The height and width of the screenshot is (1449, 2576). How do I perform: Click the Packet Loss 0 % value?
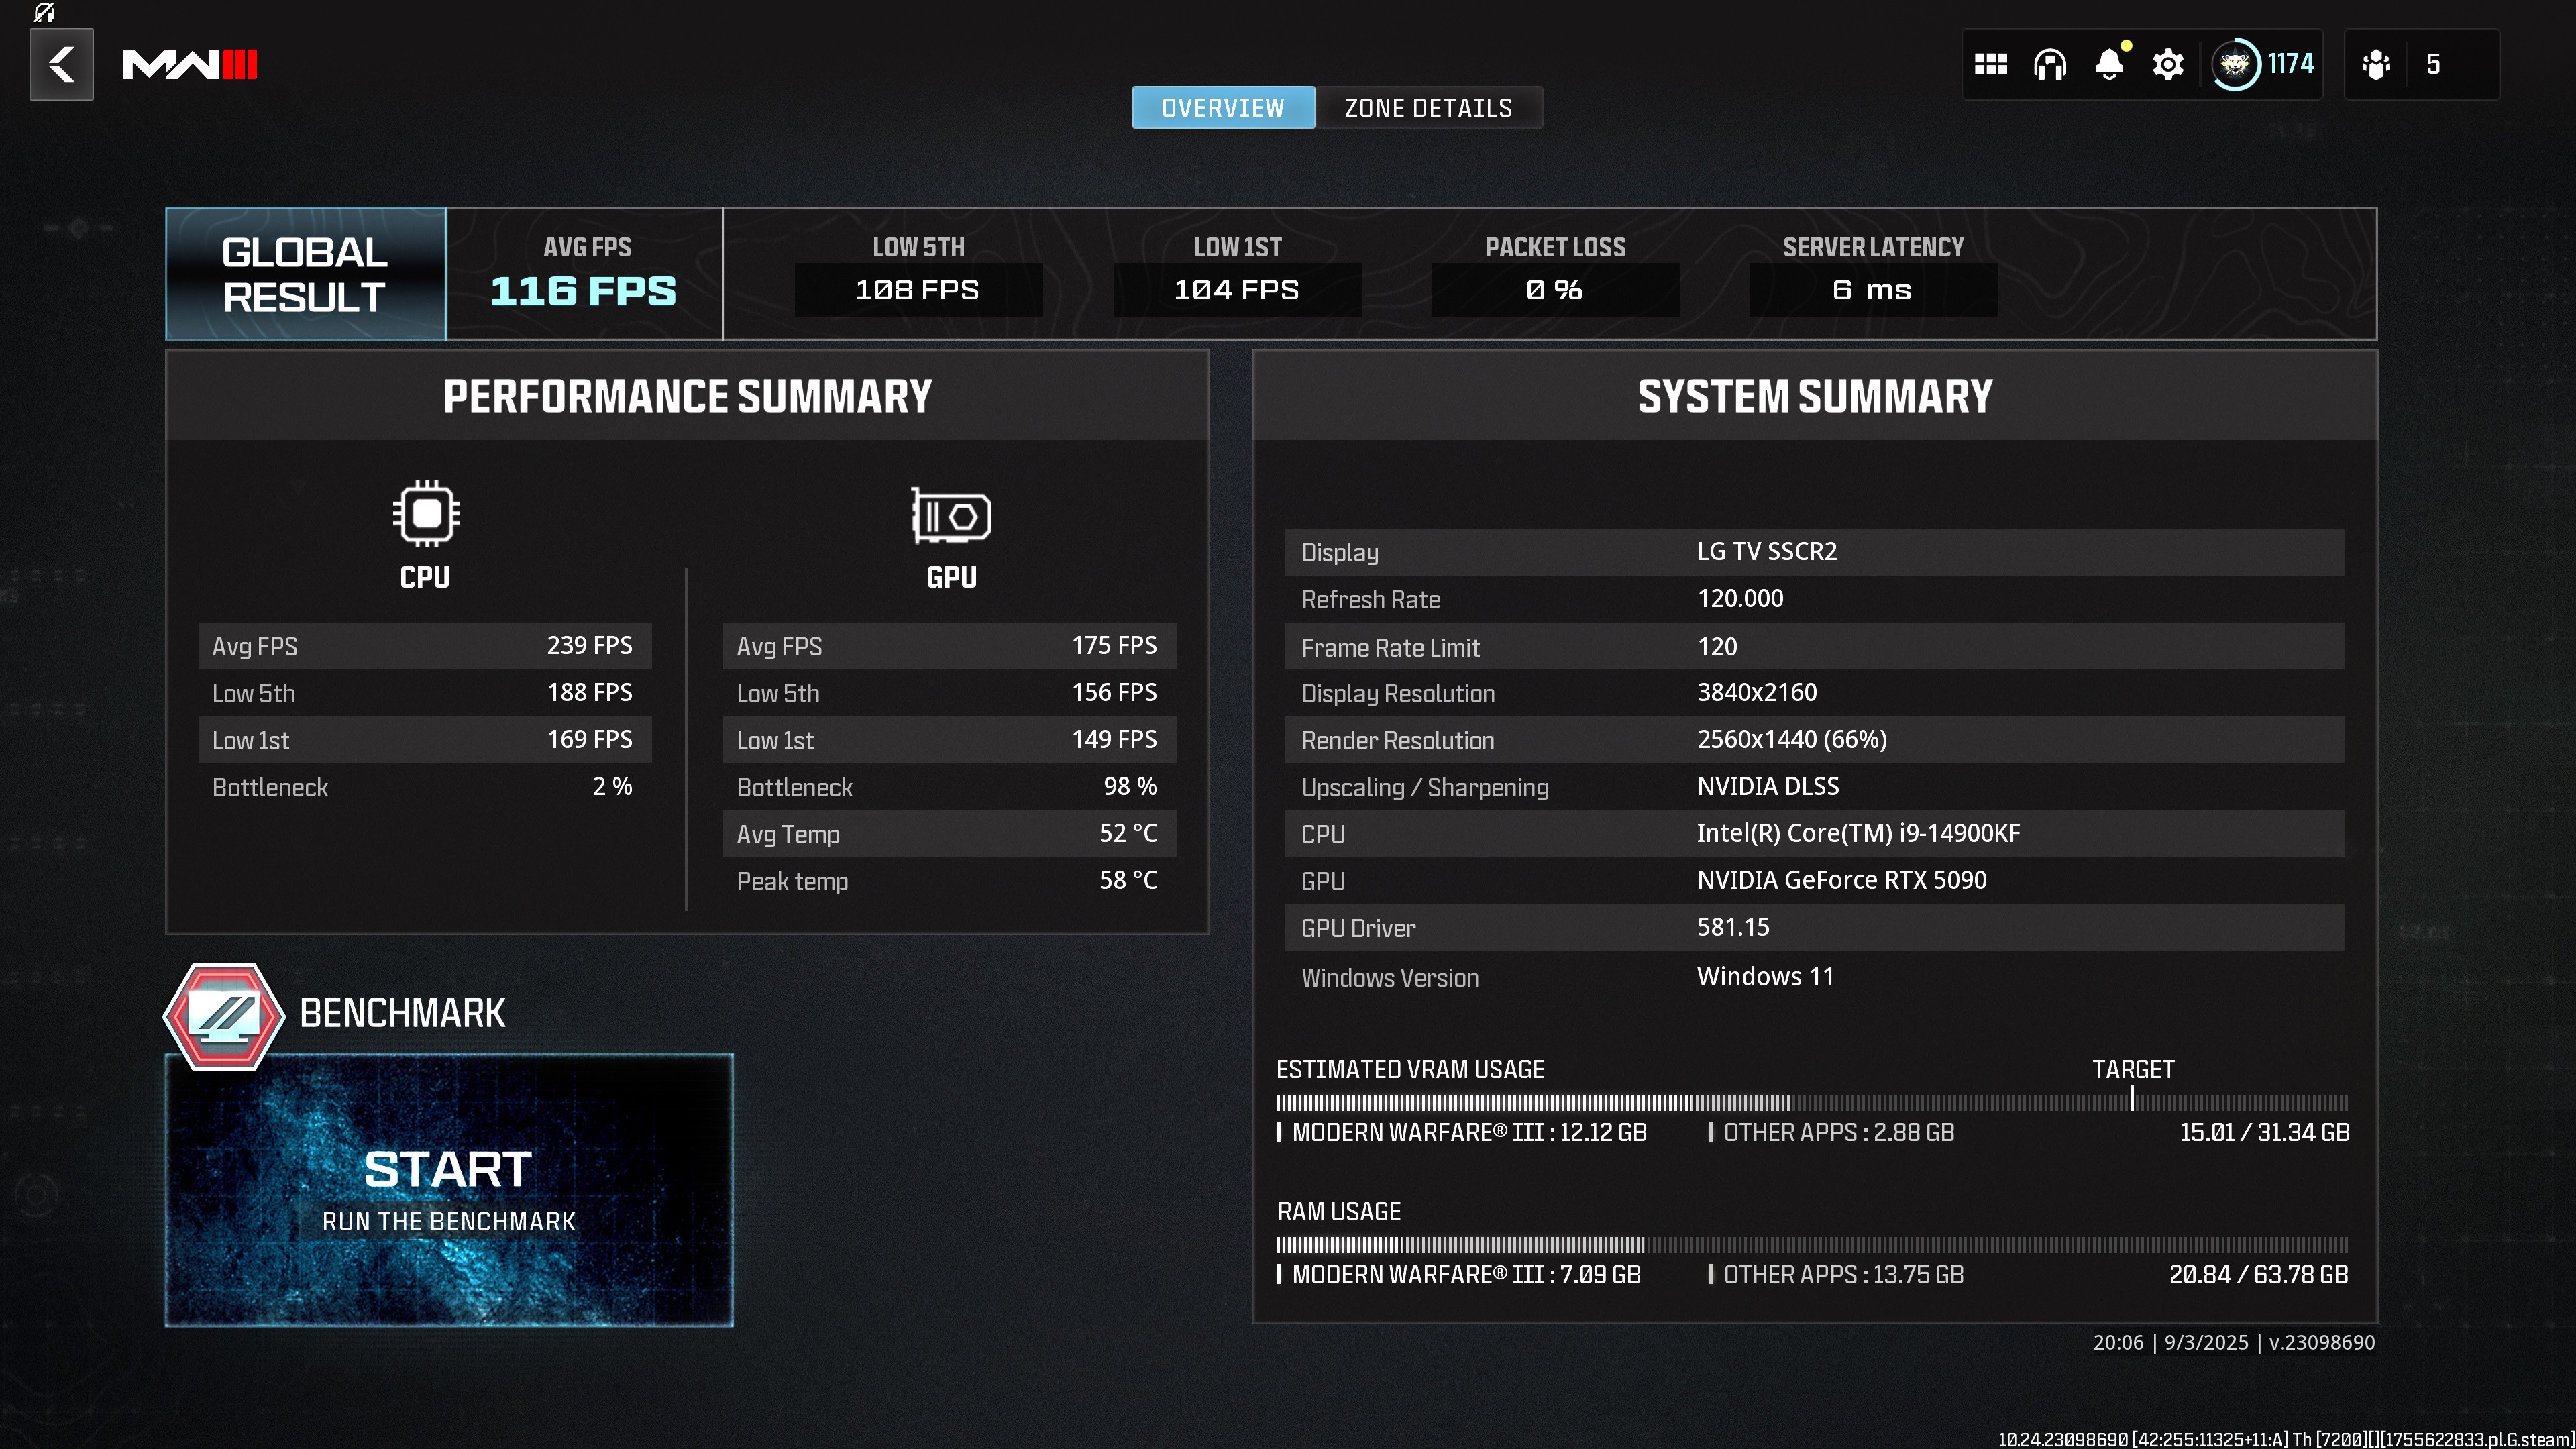1555,290
